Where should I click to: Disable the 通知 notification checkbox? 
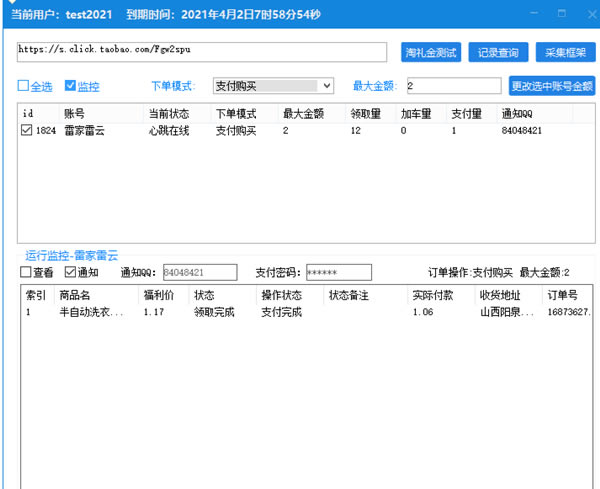pos(71,272)
